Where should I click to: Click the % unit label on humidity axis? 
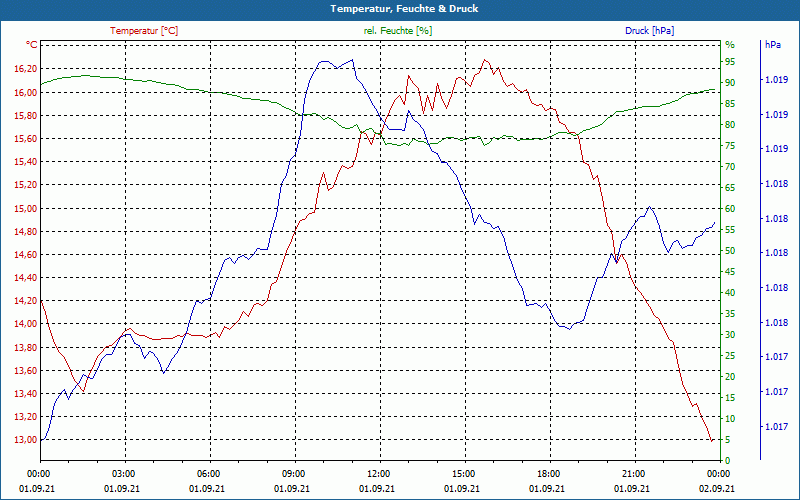pyautogui.click(x=730, y=45)
